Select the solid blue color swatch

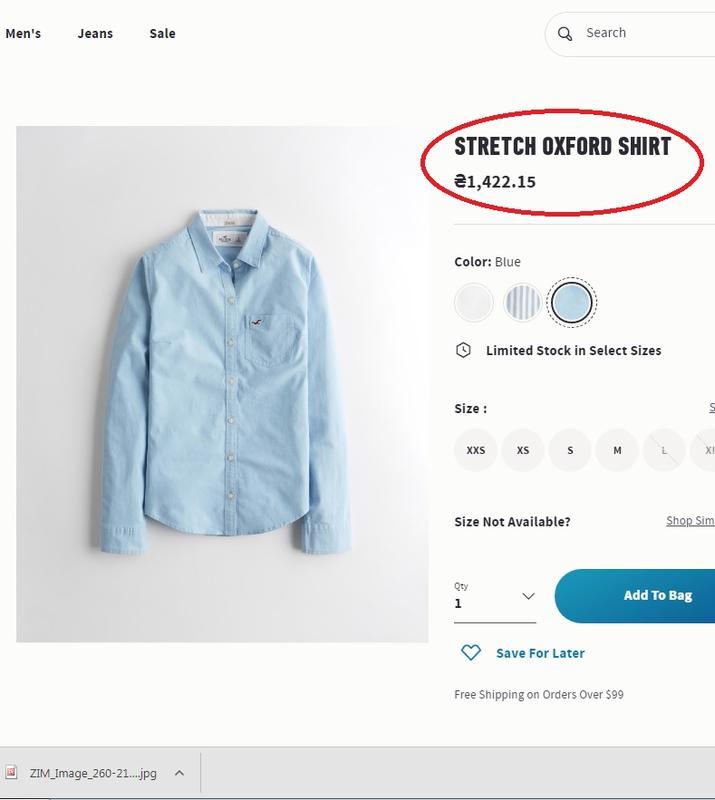coord(571,302)
